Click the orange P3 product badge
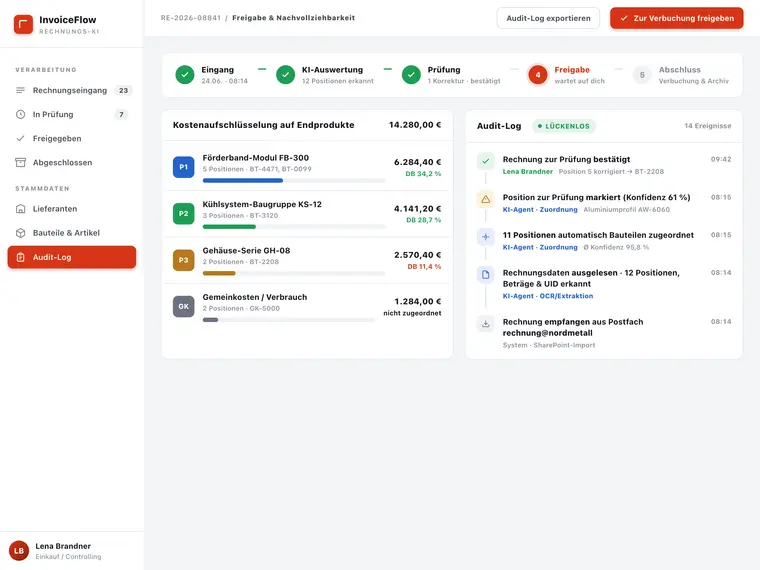The height and width of the screenshot is (570, 760). 184,260
